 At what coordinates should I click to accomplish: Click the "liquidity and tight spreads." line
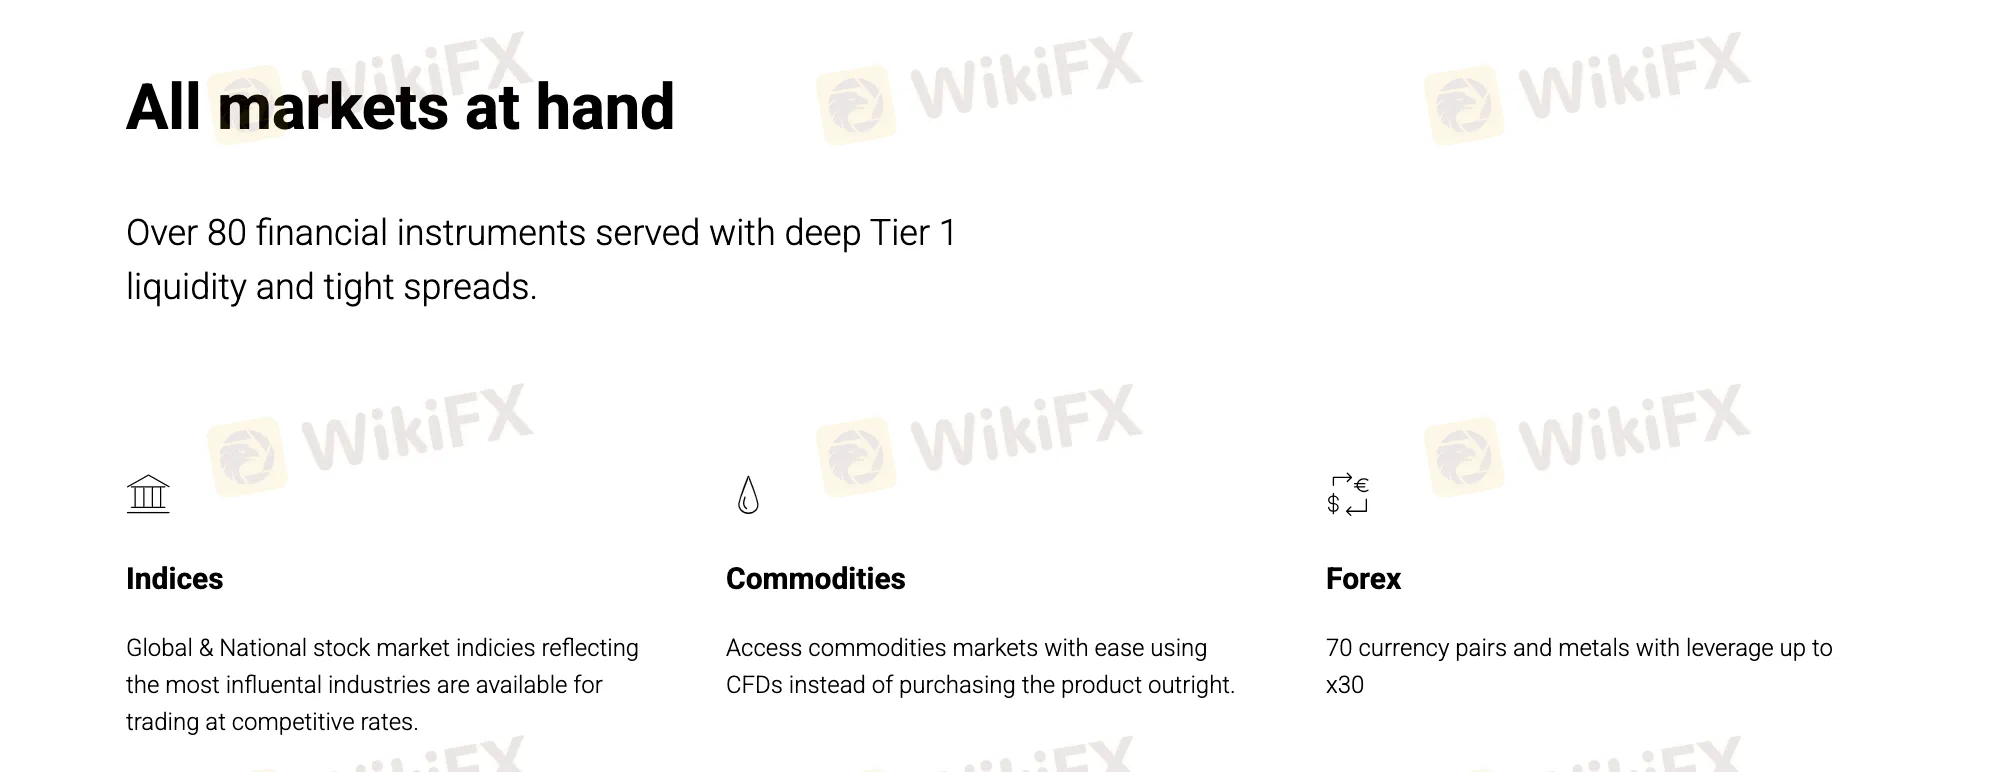click(332, 287)
